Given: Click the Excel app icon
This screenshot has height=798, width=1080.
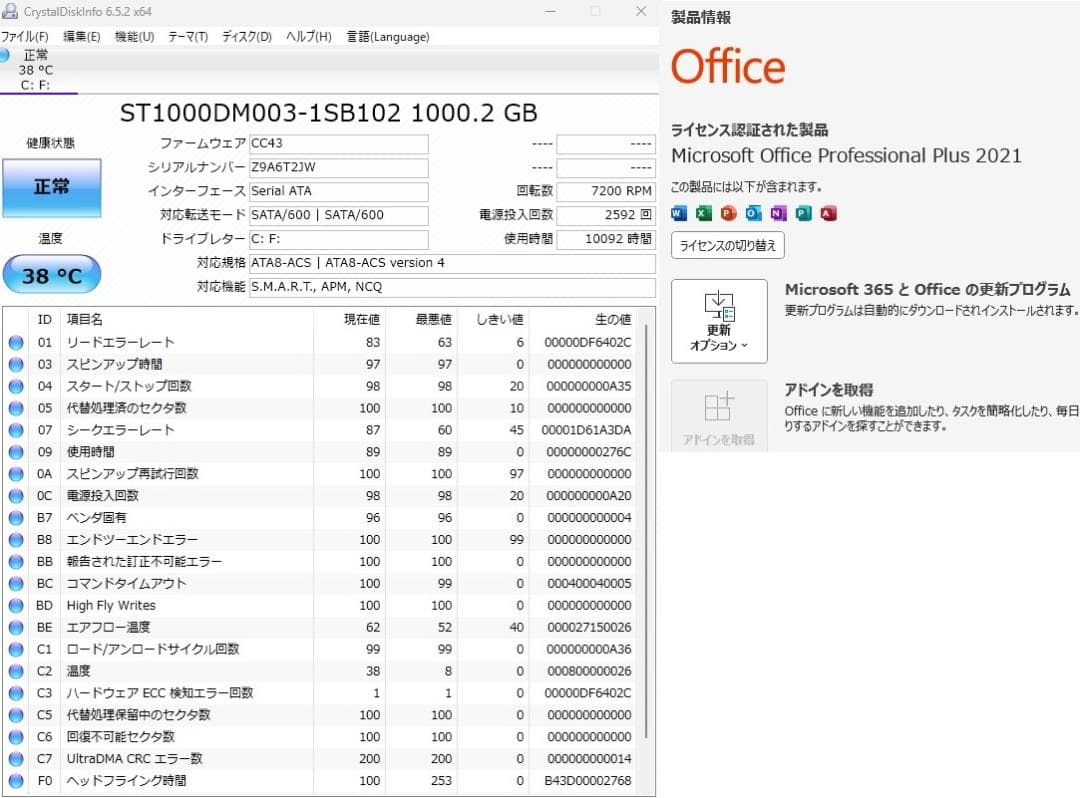Looking at the screenshot, I should point(703,213).
